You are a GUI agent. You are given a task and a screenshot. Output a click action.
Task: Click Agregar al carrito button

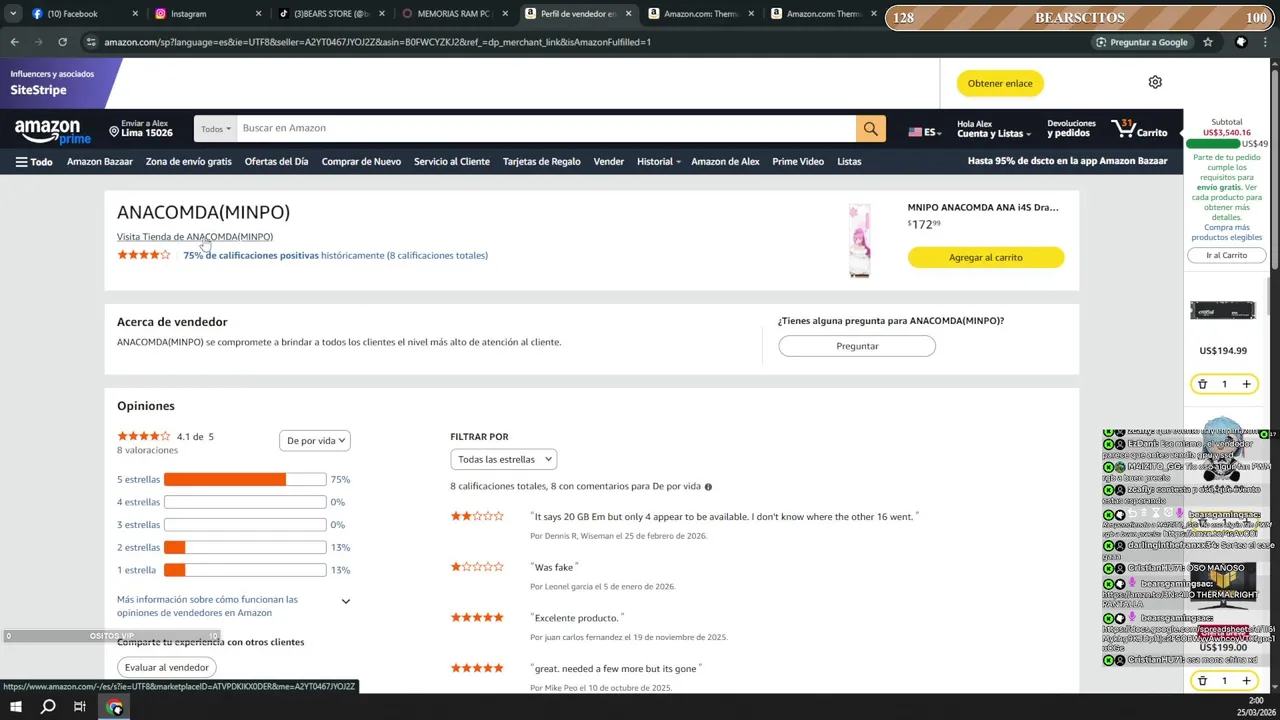pos(986,257)
